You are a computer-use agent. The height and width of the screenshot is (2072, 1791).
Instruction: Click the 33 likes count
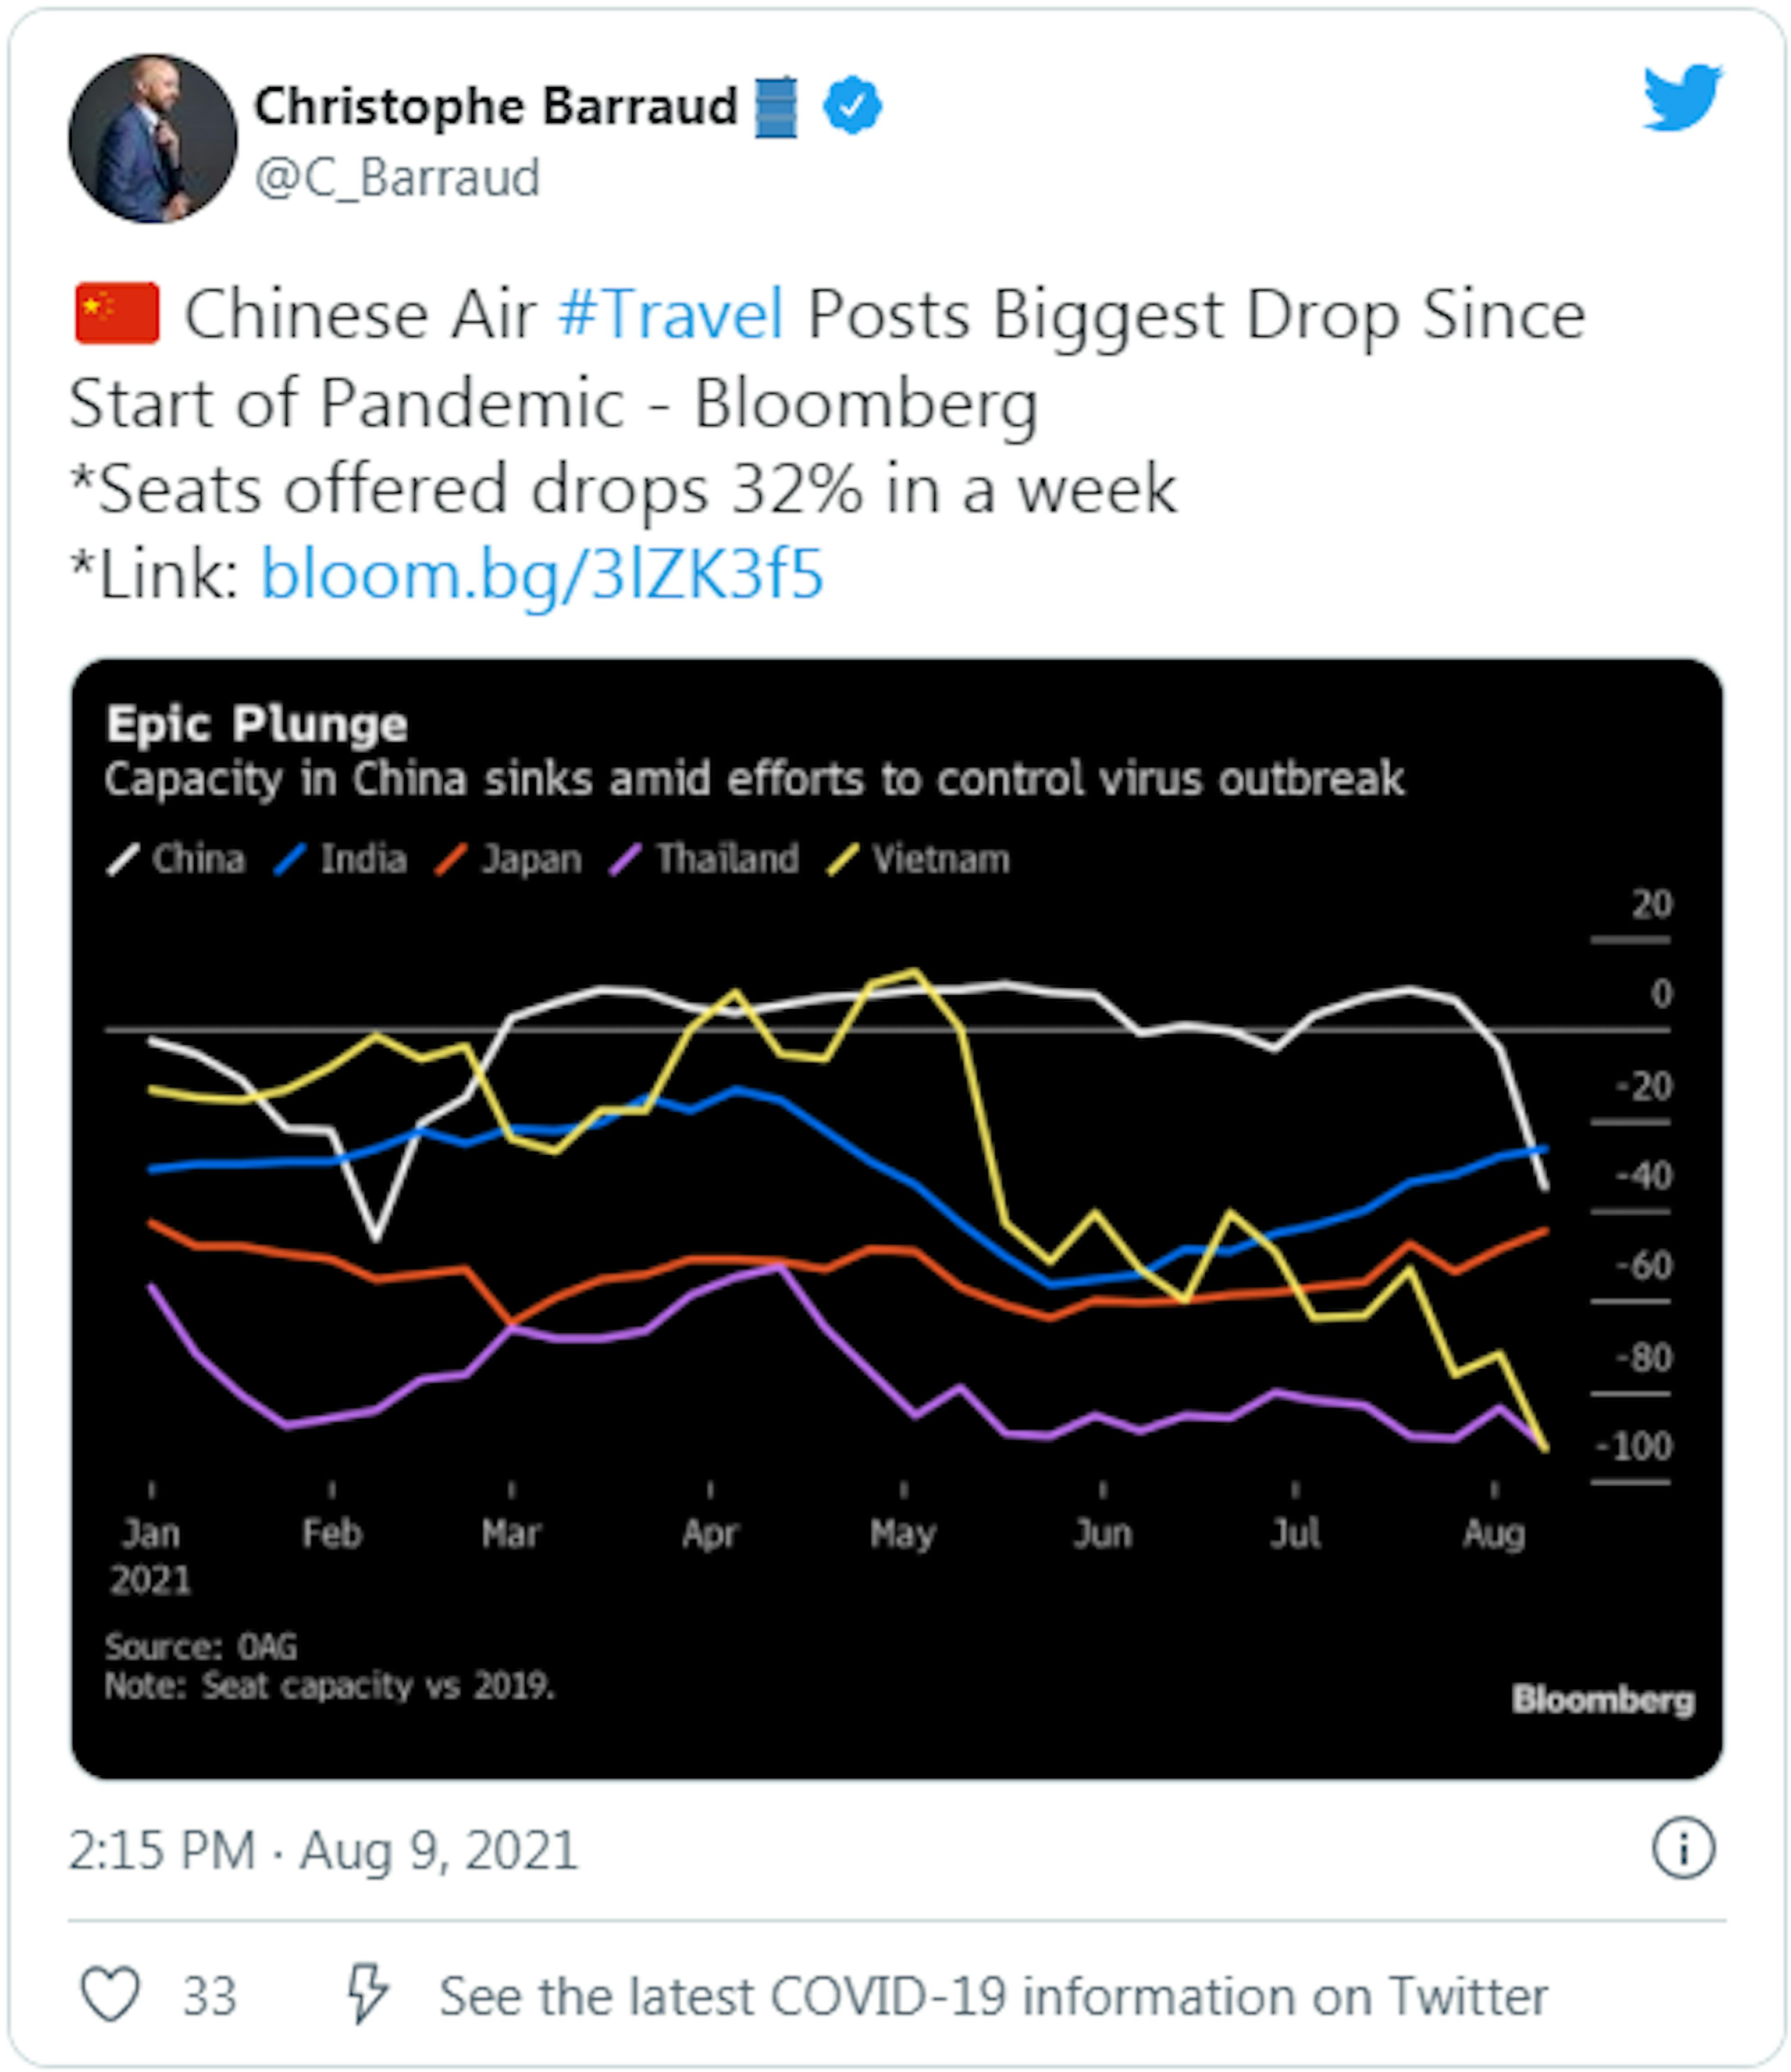[x=208, y=1996]
